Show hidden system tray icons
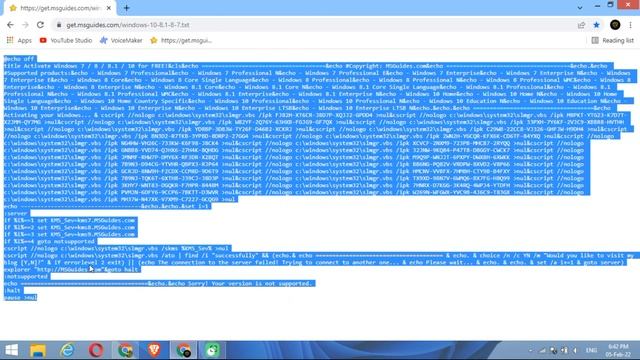Image resolution: width=640 pixels, height=360 pixels. tap(531, 350)
